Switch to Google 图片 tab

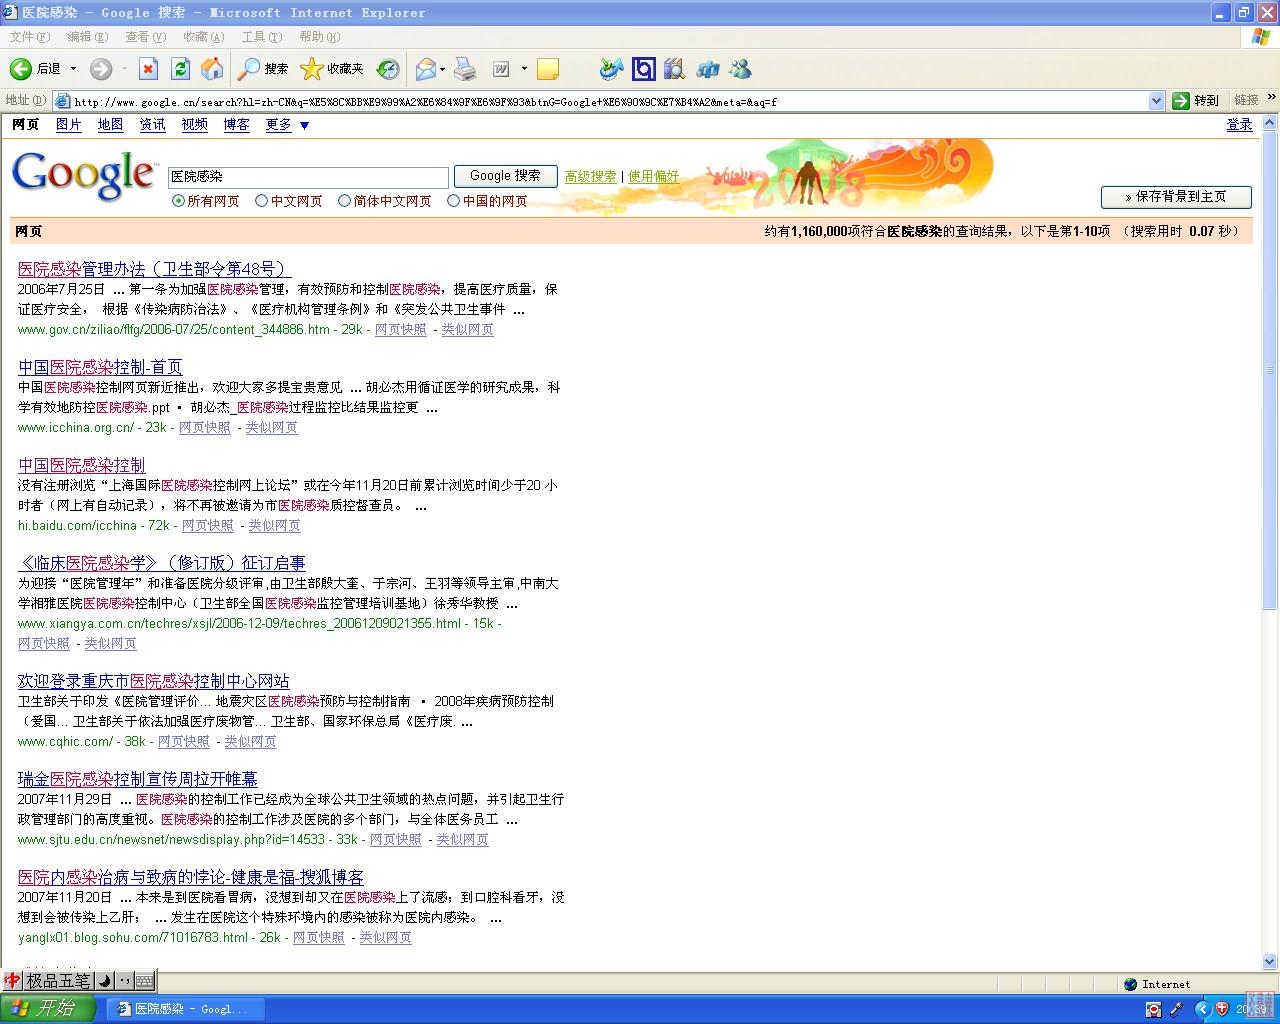point(68,125)
